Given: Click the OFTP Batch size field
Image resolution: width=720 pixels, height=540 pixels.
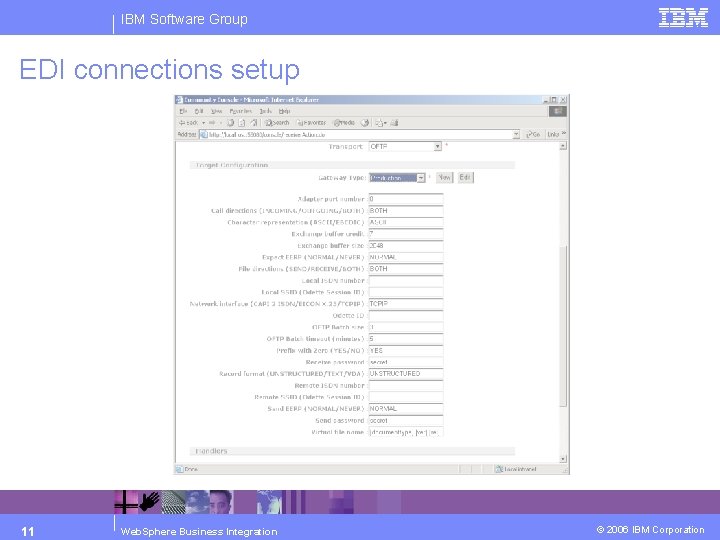Looking at the screenshot, I should pyautogui.click(x=406, y=327).
